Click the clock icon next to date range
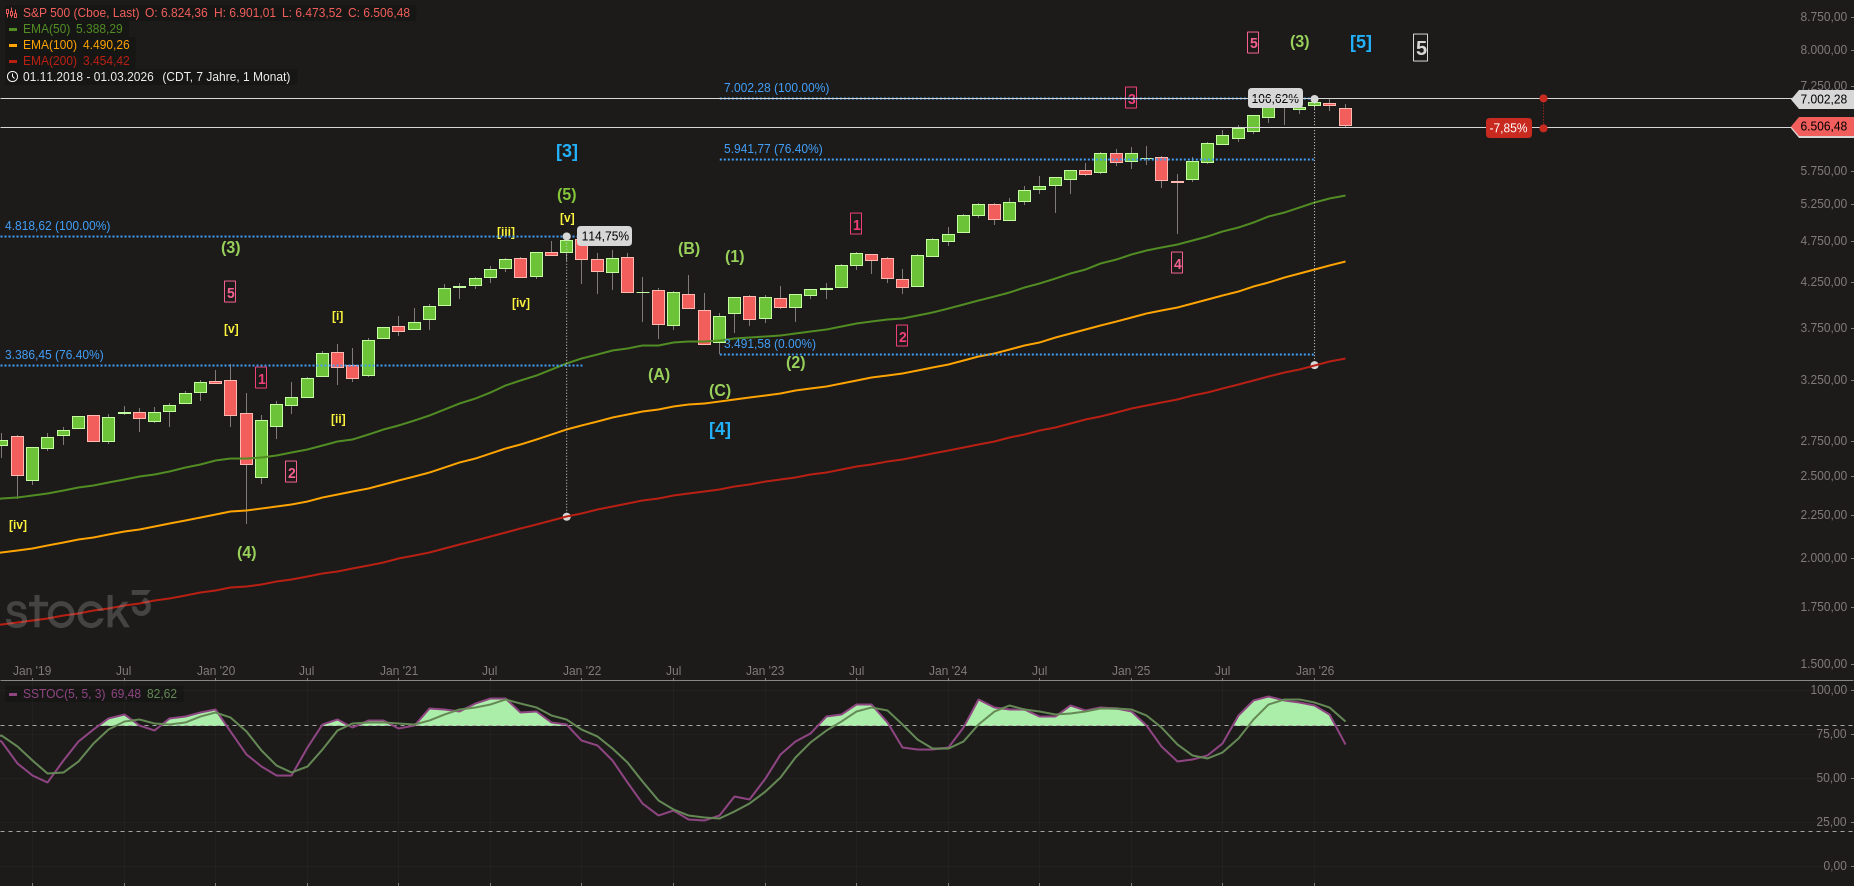This screenshot has width=1854, height=886. click(x=12, y=77)
